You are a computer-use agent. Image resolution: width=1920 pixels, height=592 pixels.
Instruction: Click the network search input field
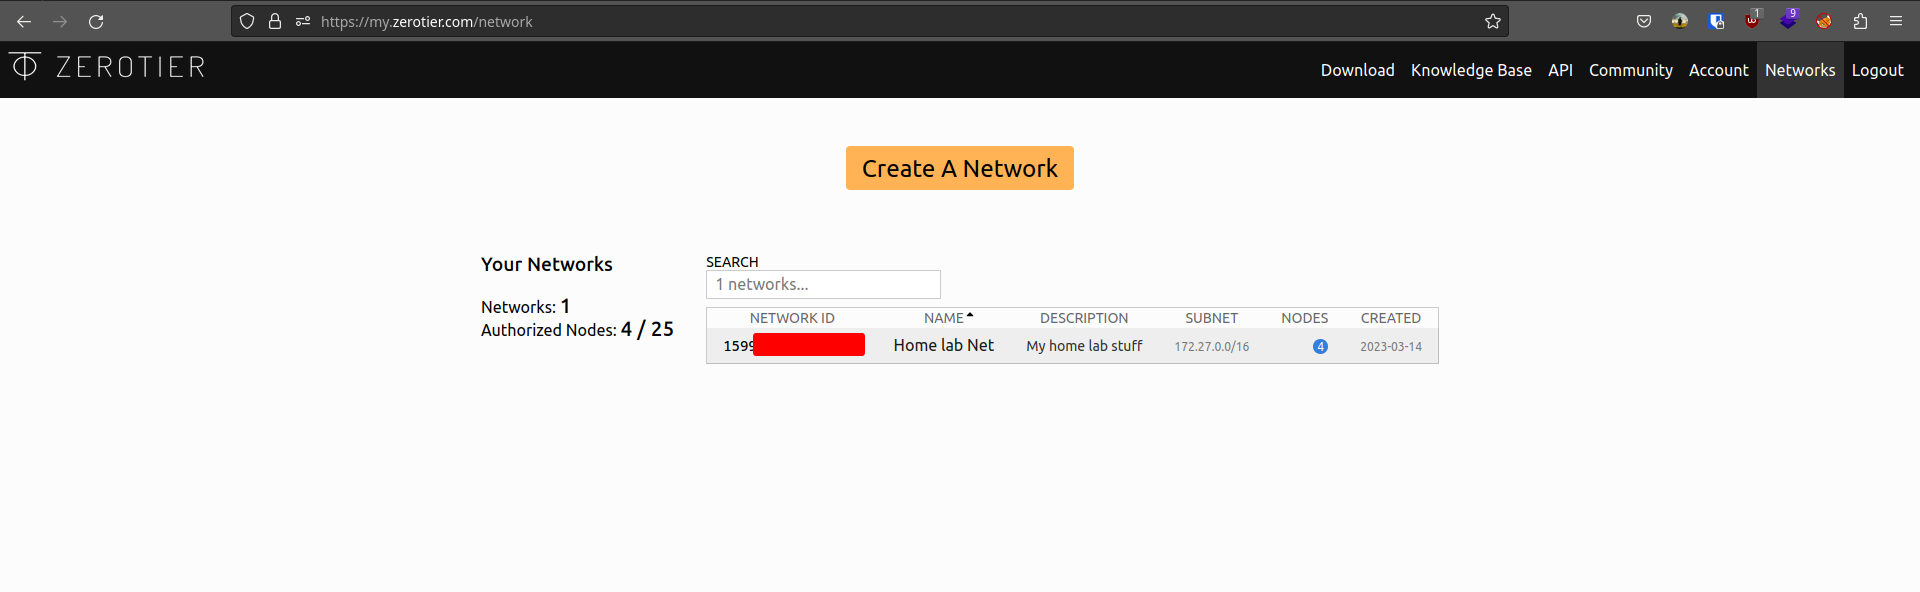(823, 284)
